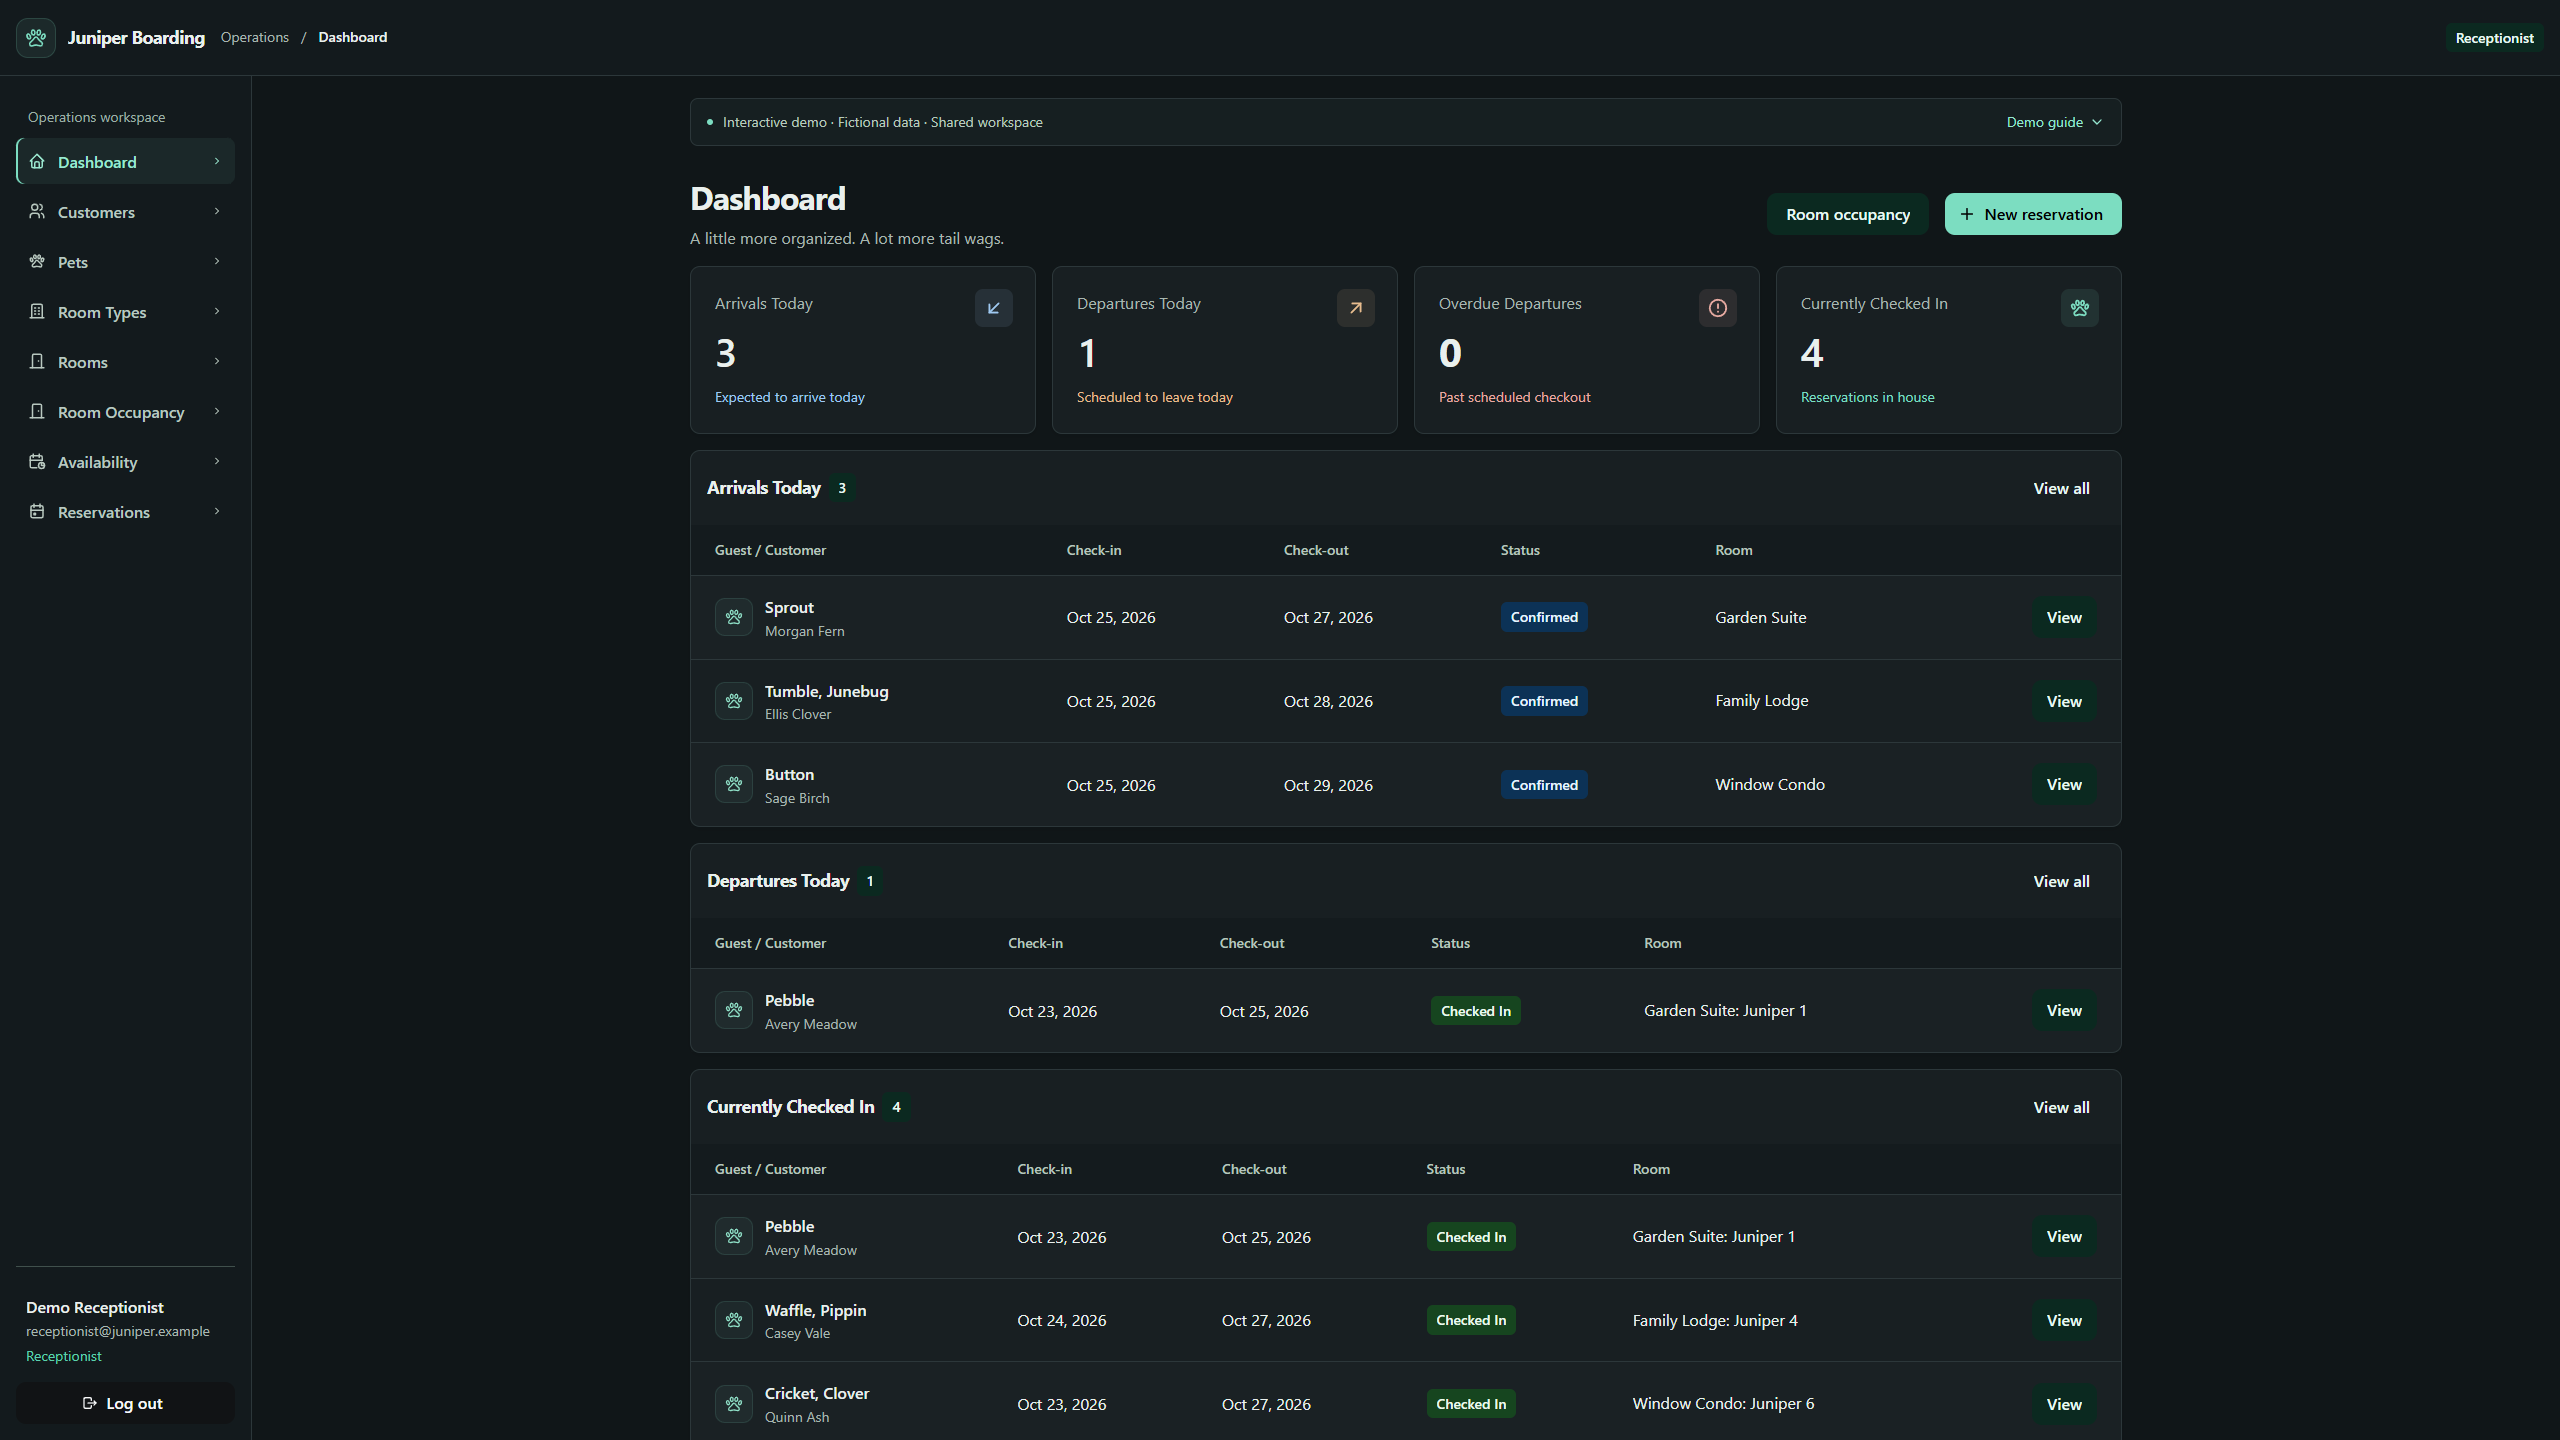Open Availability in the sidebar
The width and height of the screenshot is (2560, 1440).
[125, 461]
